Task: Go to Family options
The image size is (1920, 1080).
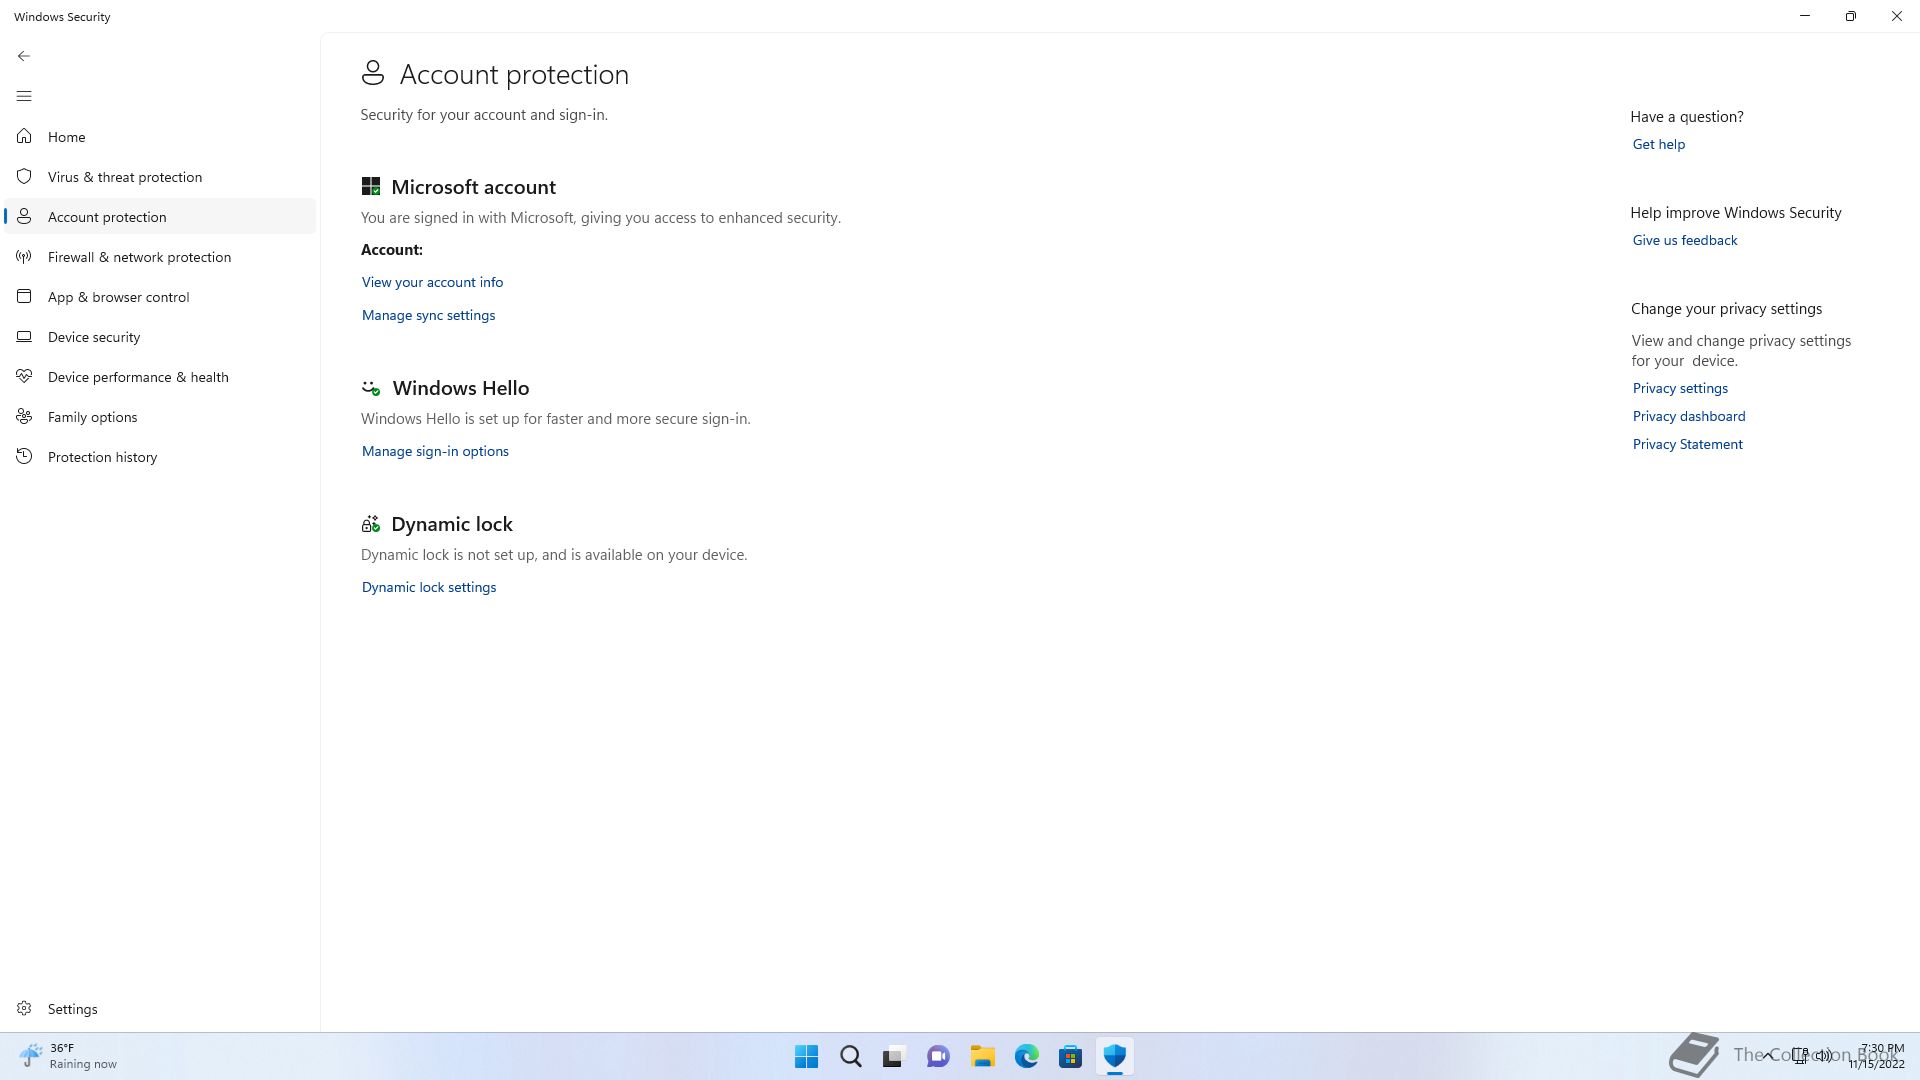Action: pyautogui.click(x=160, y=416)
